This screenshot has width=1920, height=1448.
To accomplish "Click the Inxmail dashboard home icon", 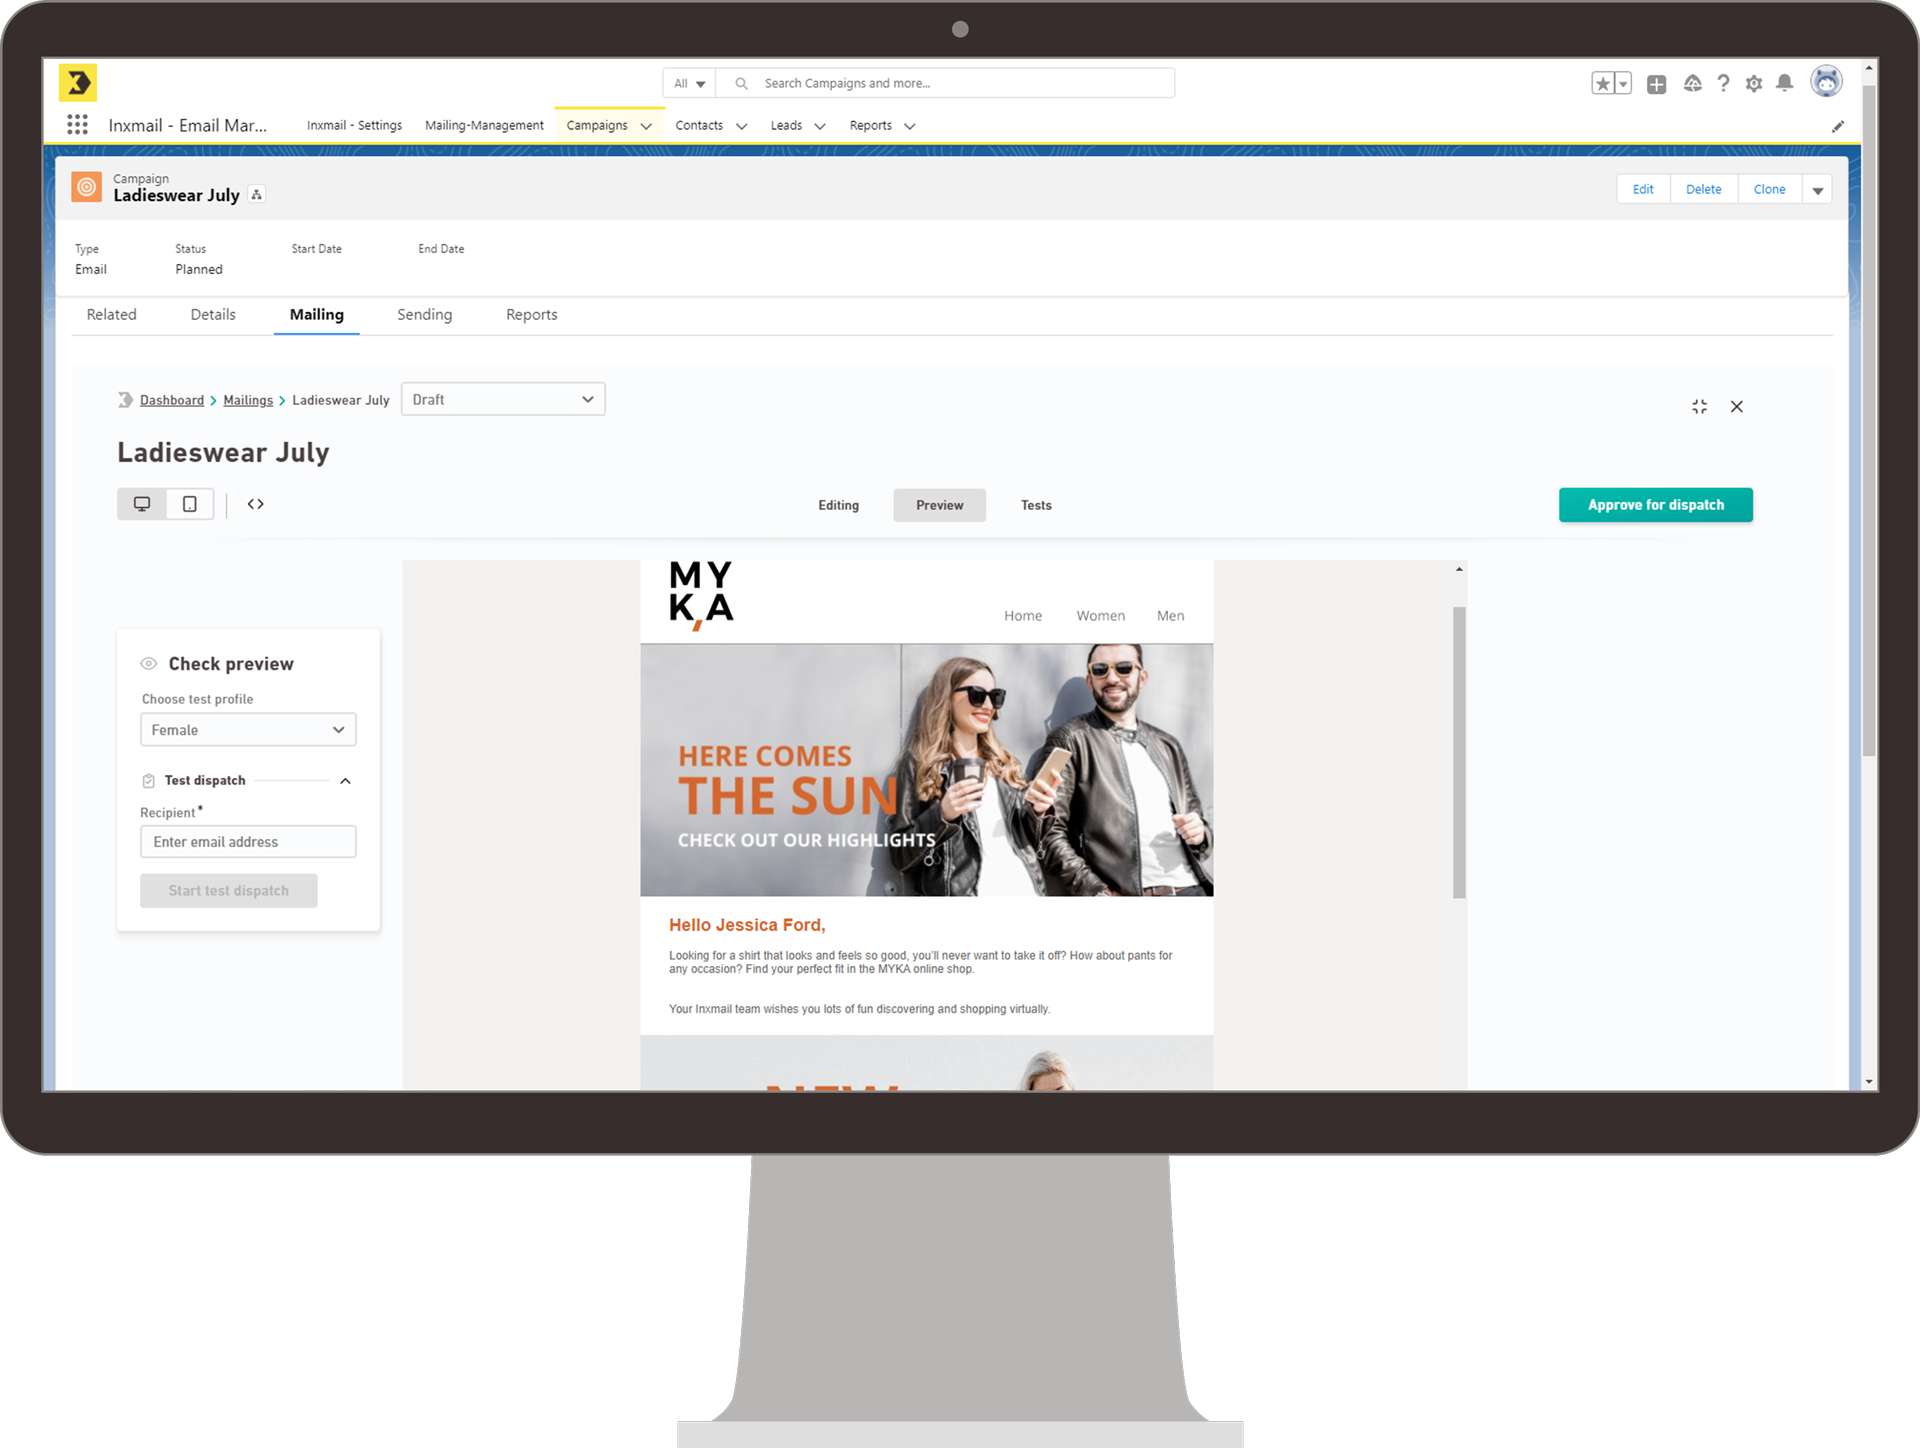I will 128,399.
